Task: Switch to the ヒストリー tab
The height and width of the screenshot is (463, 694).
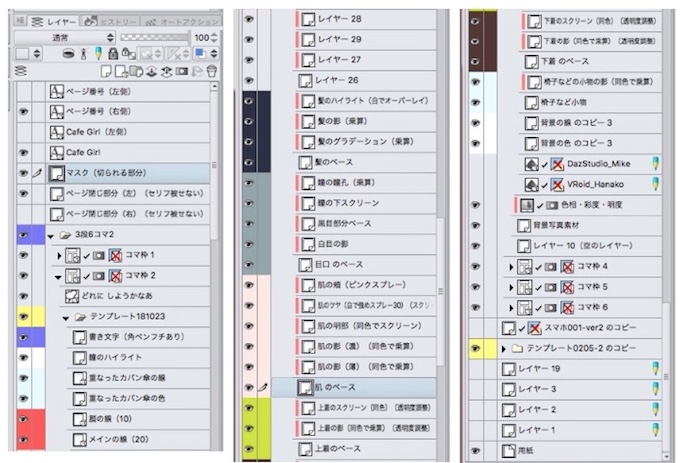Action: (111, 21)
